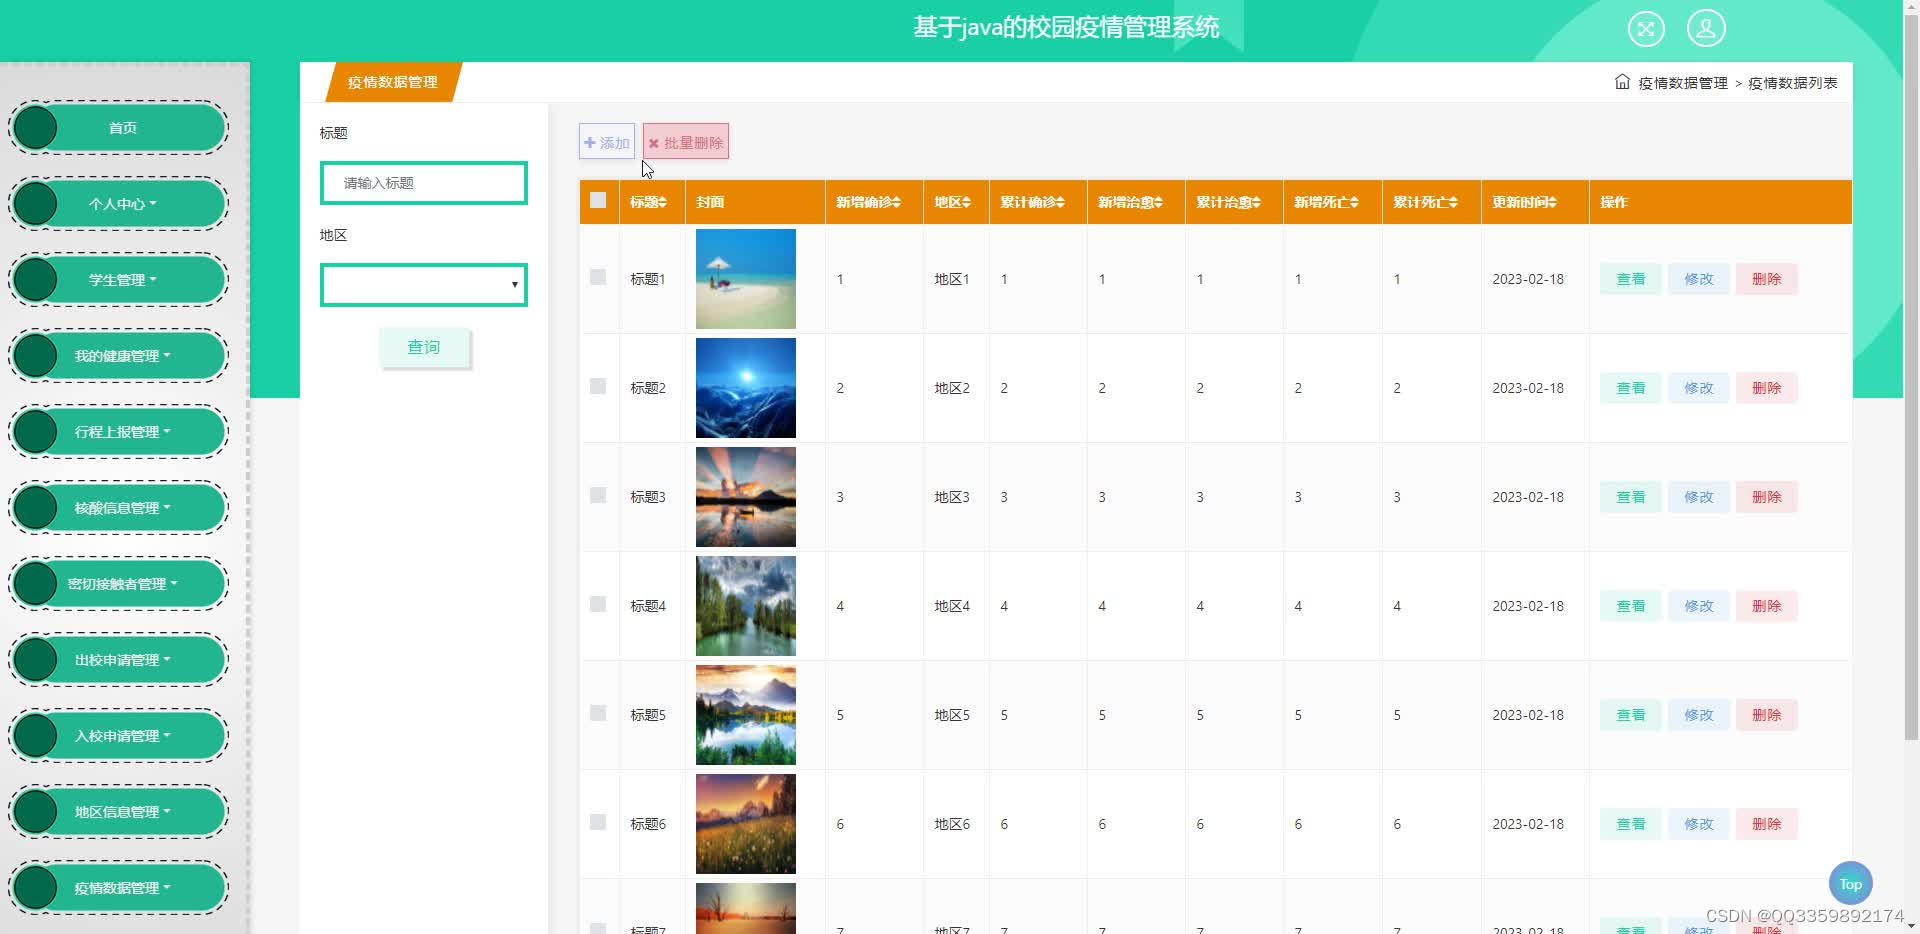The image size is (1920, 934).
Task: Edit the 标题3 row with 修改
Action: [x=1699, y=497]
